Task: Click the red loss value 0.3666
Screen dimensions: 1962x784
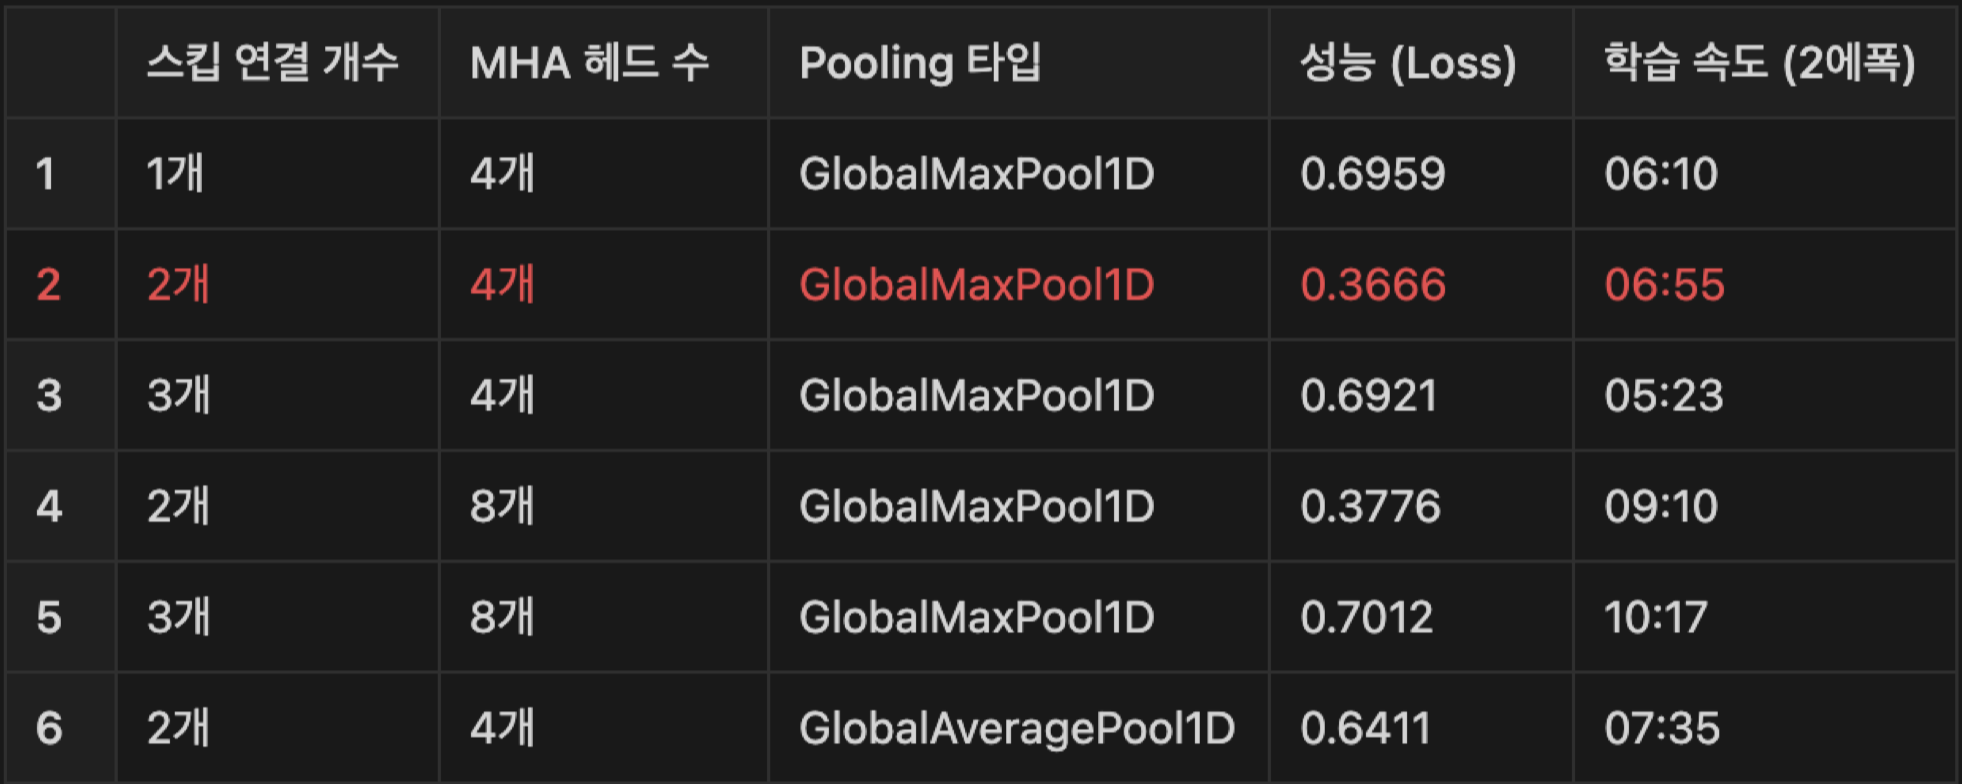Action: click(x=1373, y=285)
